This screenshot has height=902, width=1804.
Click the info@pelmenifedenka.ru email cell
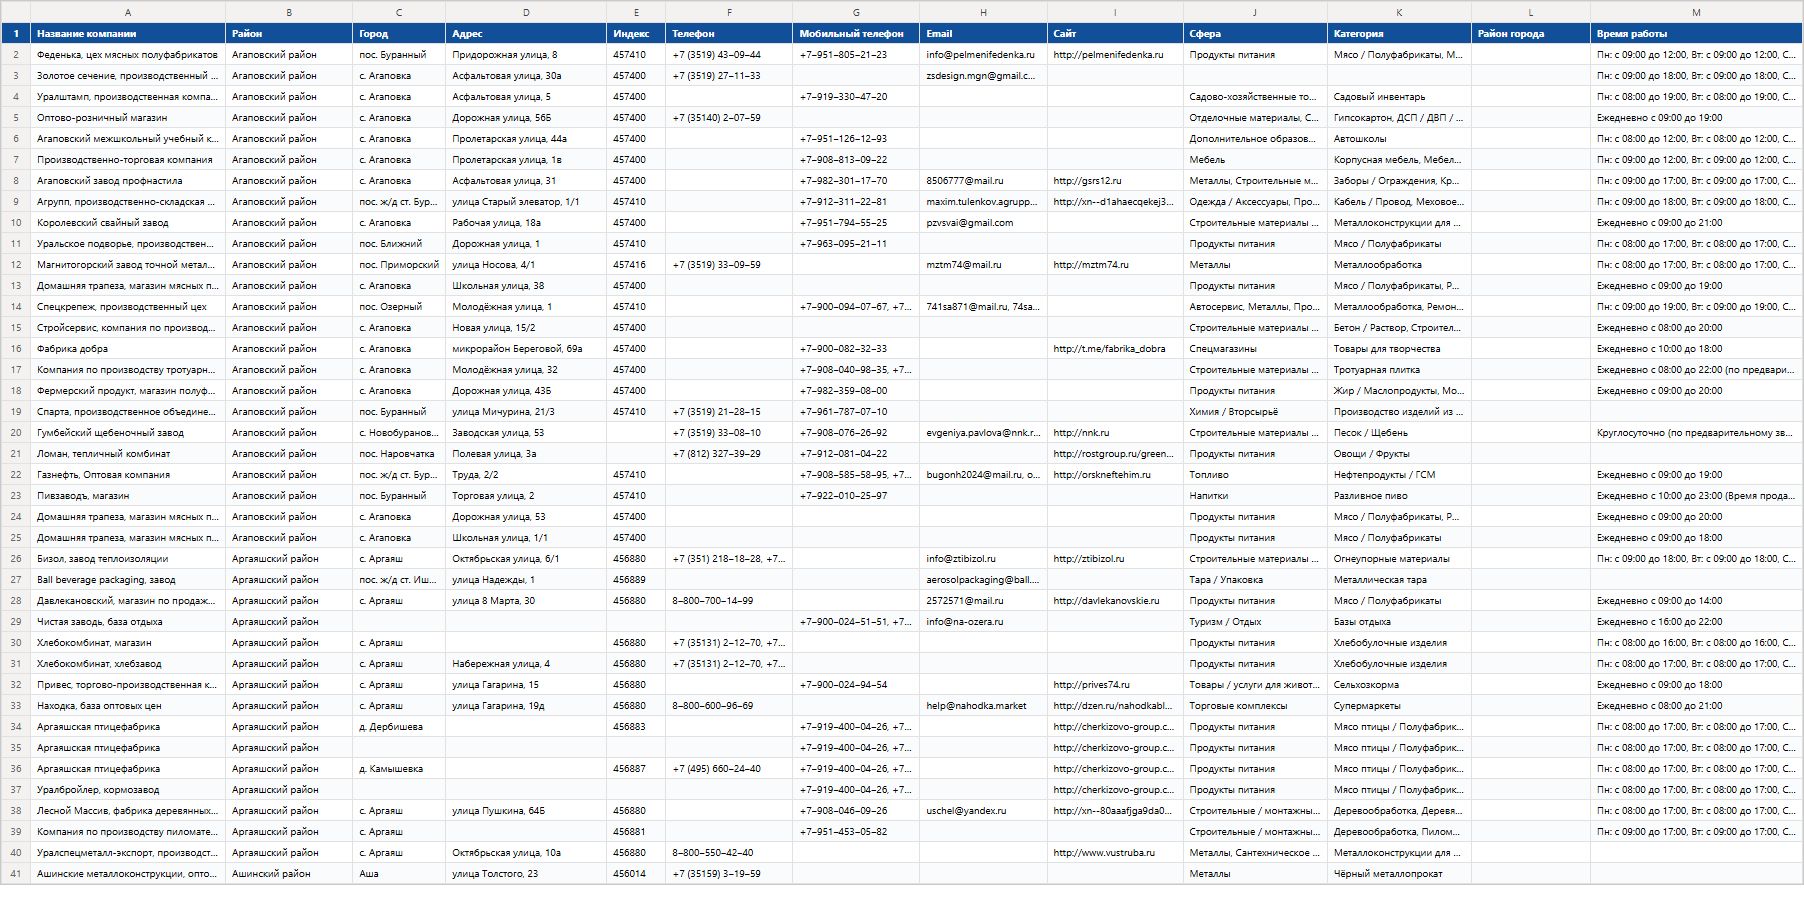point(984,55)
